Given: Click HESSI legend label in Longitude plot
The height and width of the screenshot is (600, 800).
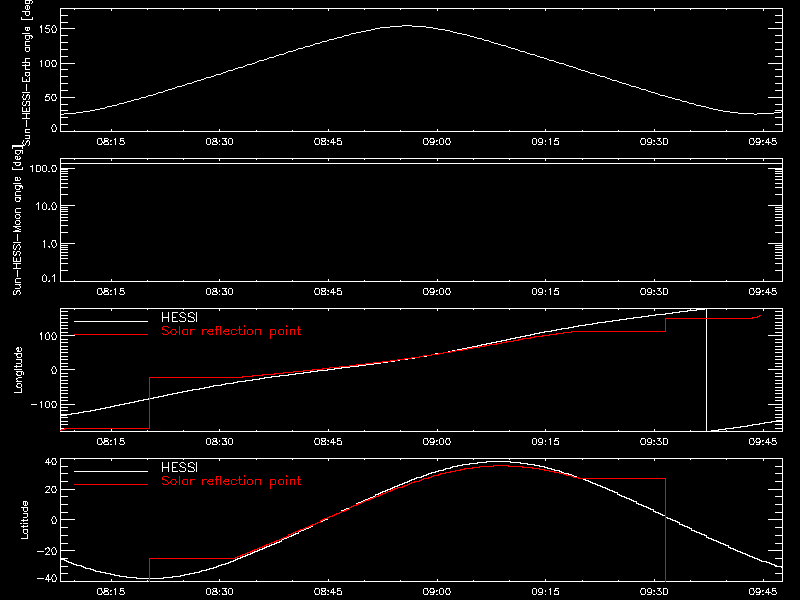Looking at the screenshot, I should tap(179, 317).
